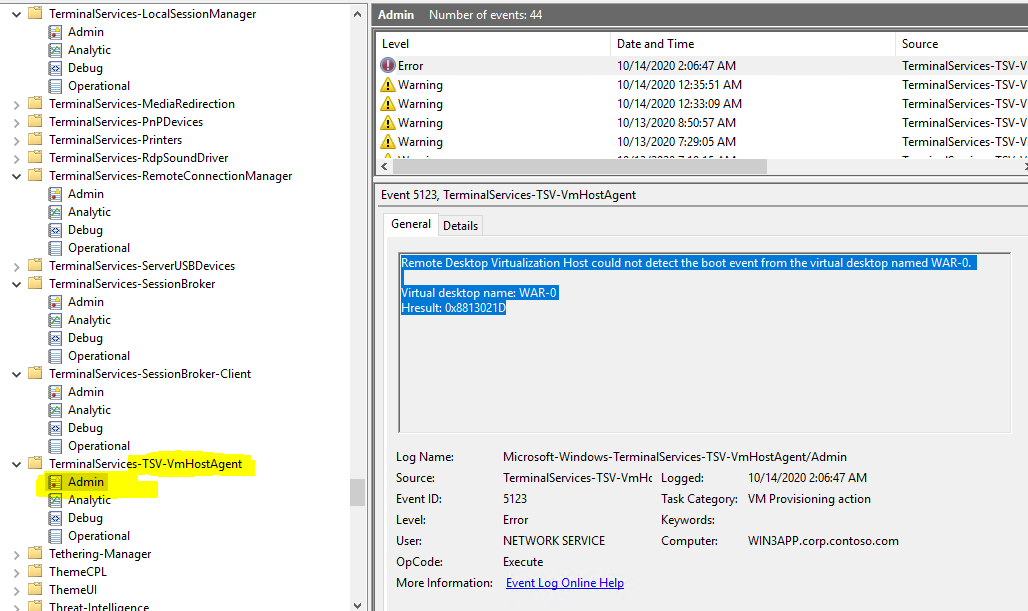Screen dimensions: 1028x611
Task: Select the 10/13/2020 8:50:57 AM date cell
Action: click(x=676, y=123)
